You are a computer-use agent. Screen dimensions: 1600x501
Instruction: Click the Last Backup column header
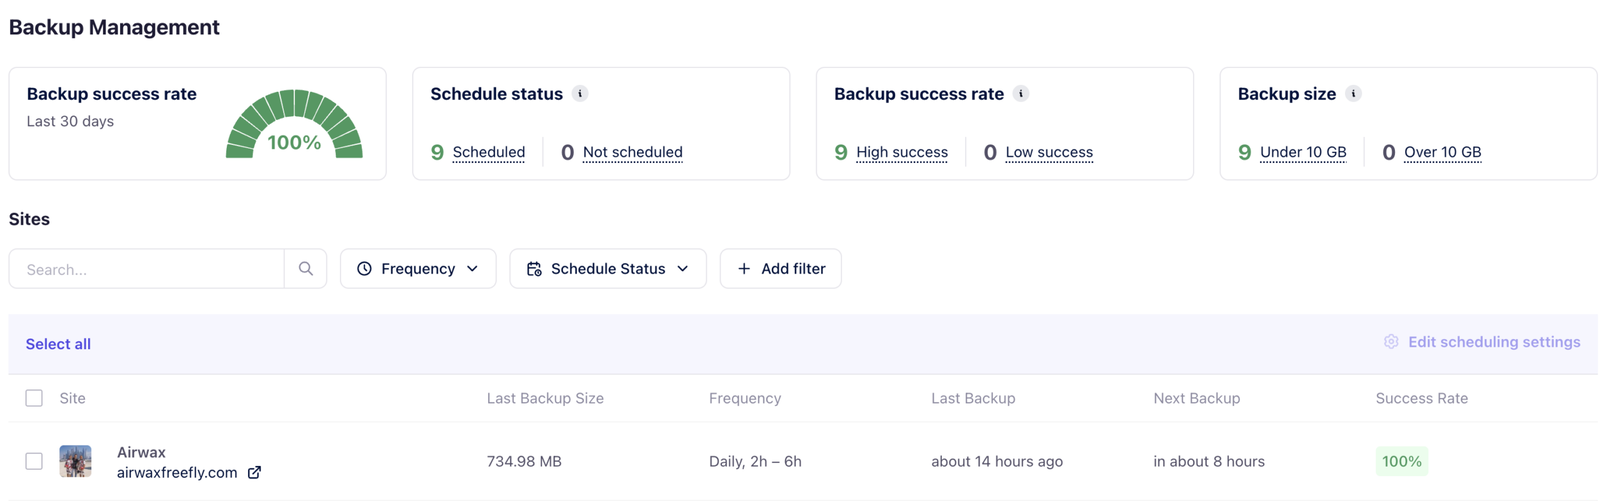973,398
